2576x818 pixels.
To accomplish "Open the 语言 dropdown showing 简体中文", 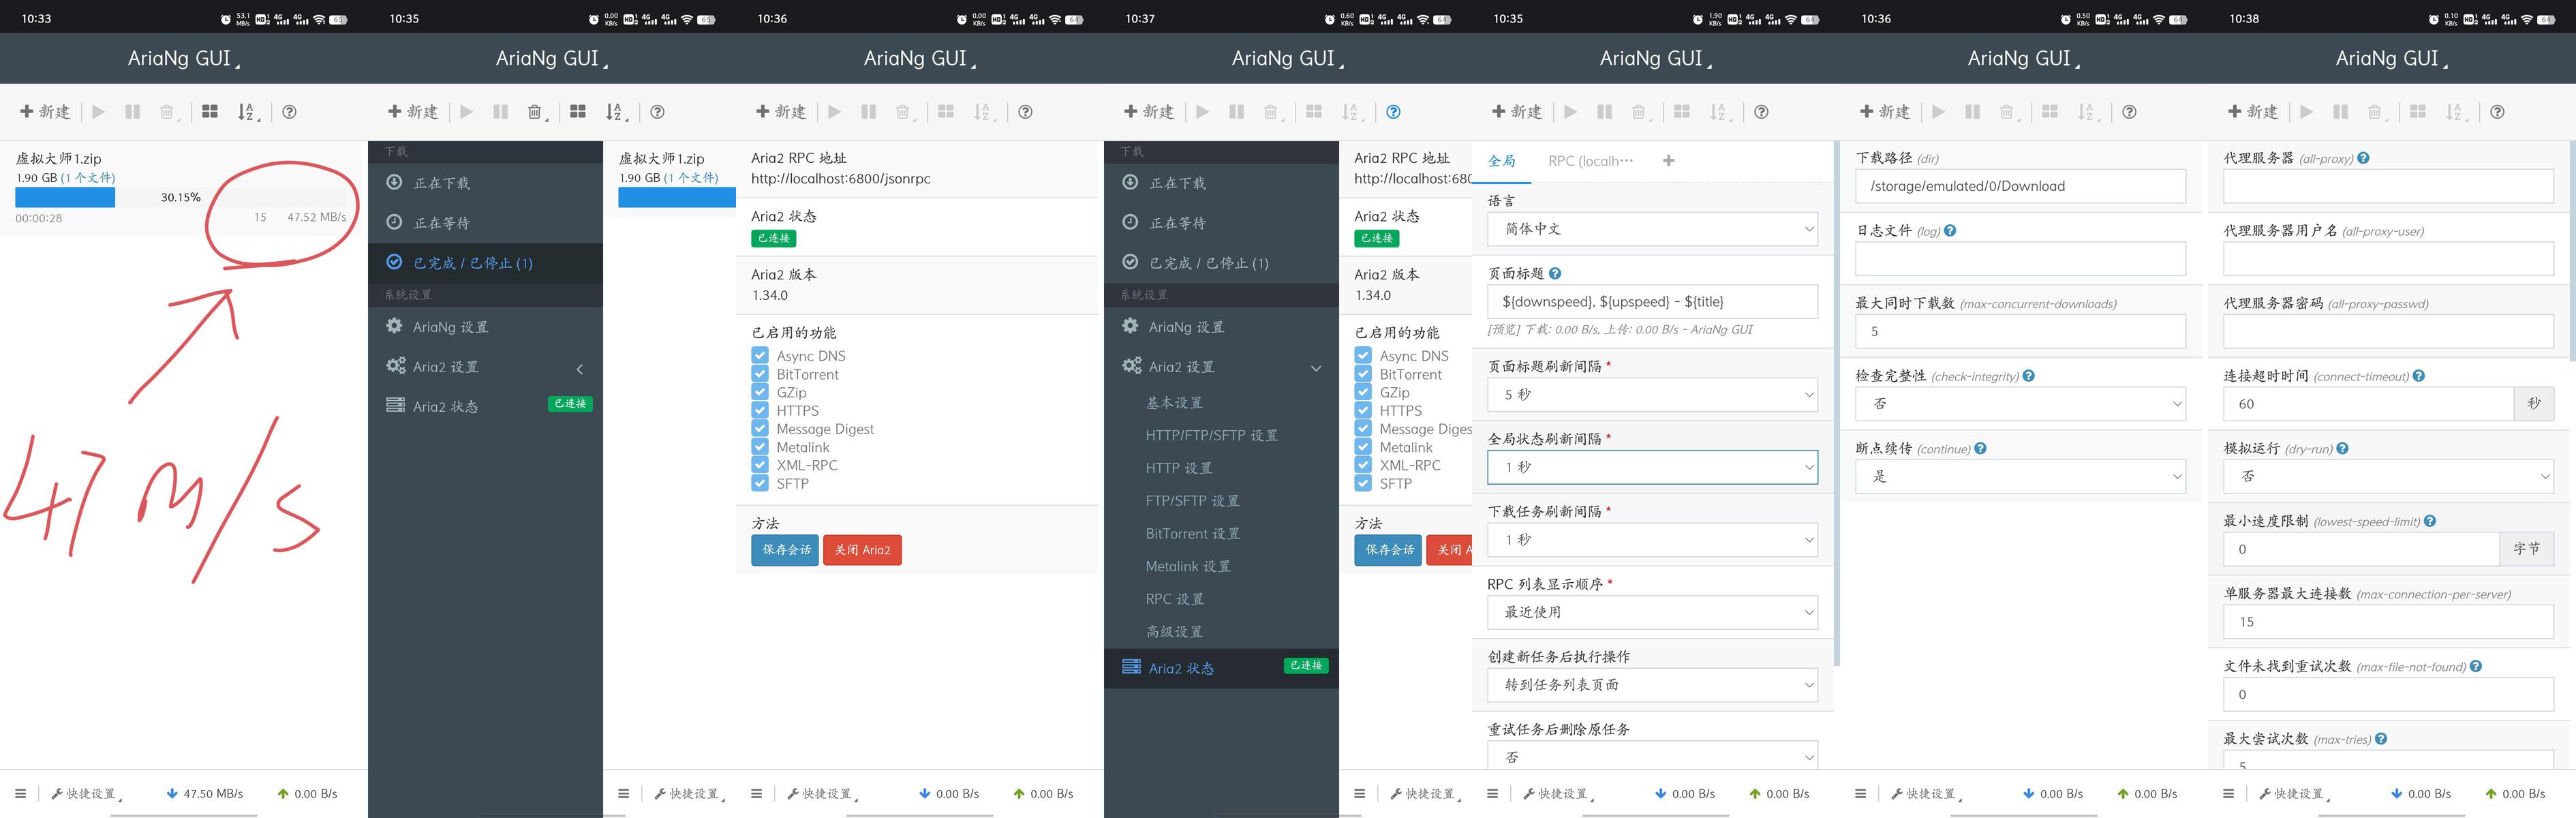I will pos(1652,229).
